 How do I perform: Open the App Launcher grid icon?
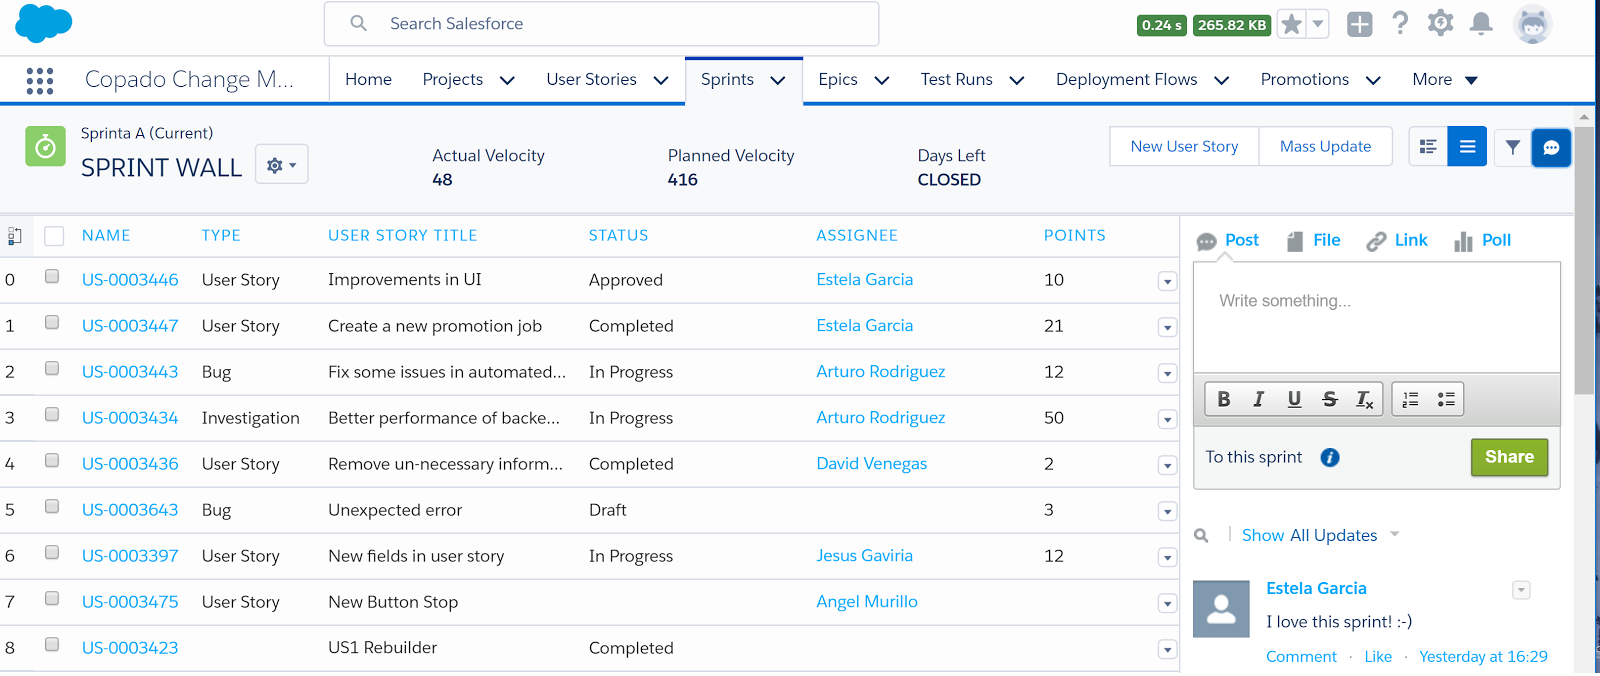40,80
